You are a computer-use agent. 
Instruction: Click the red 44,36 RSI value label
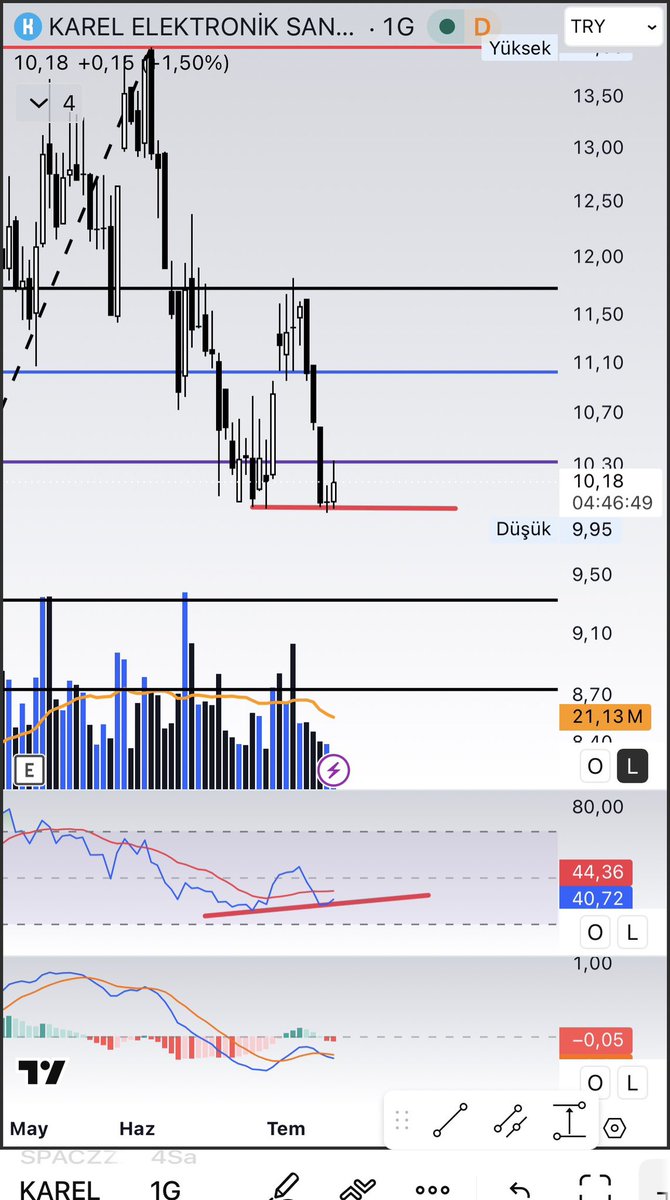click(x=596, y=872)
